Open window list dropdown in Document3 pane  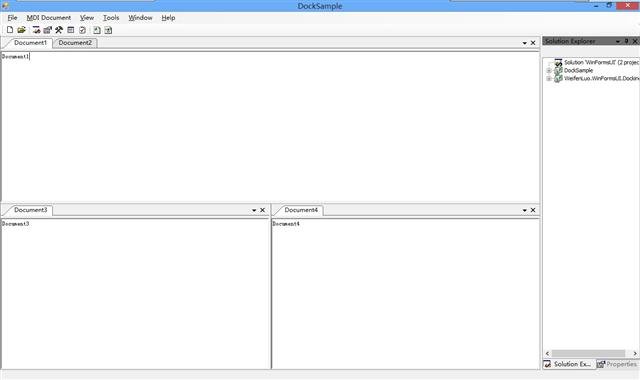254,210
